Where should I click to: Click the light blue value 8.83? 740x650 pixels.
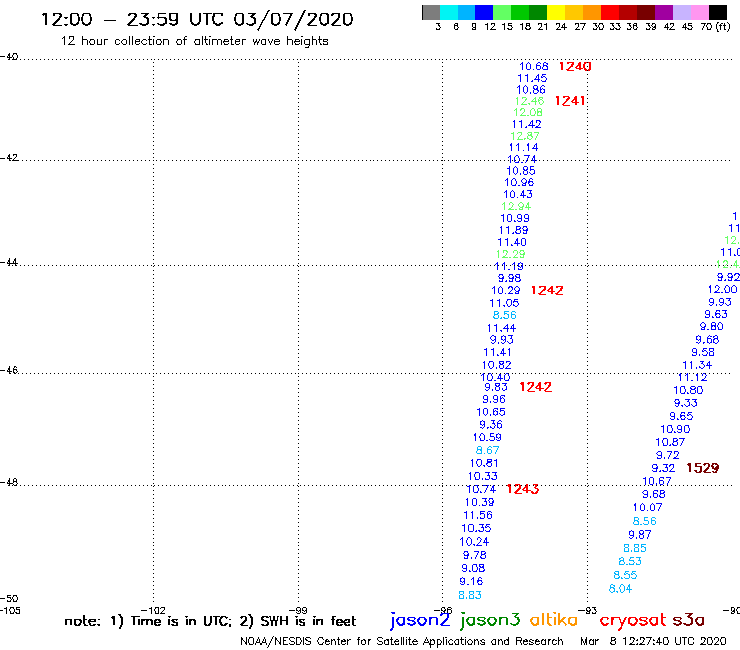pos(470,595)
